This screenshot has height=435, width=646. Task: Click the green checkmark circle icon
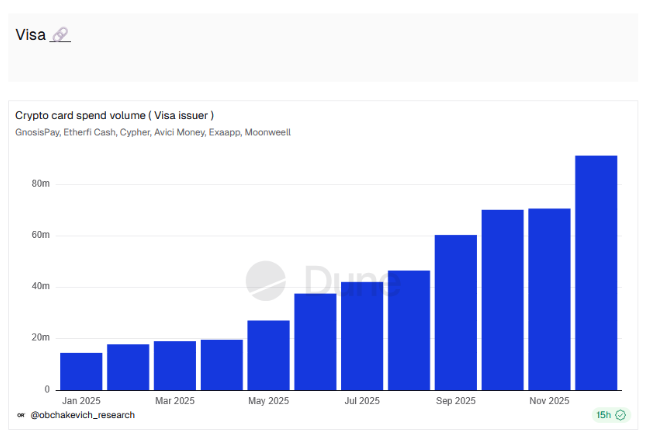(x=621, y=415)
